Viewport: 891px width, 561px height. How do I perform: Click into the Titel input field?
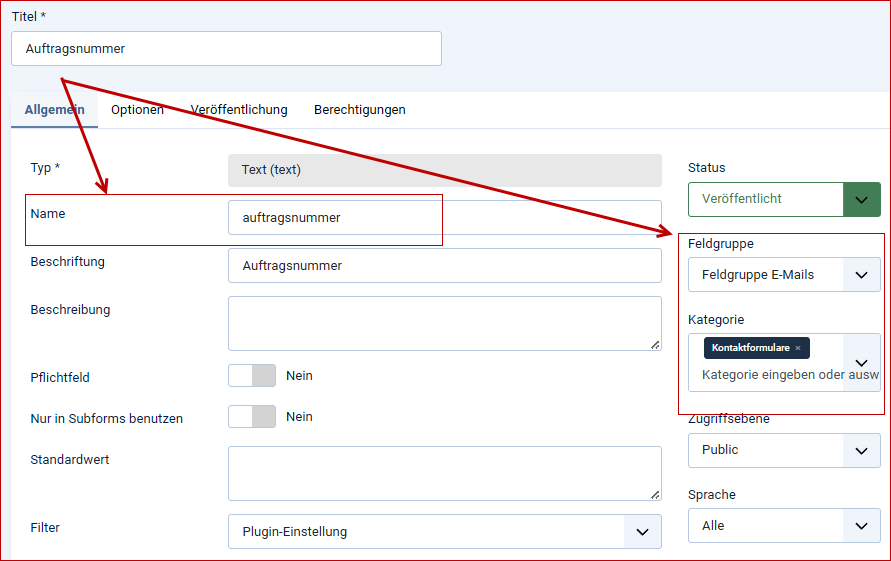tap(226, 49)
